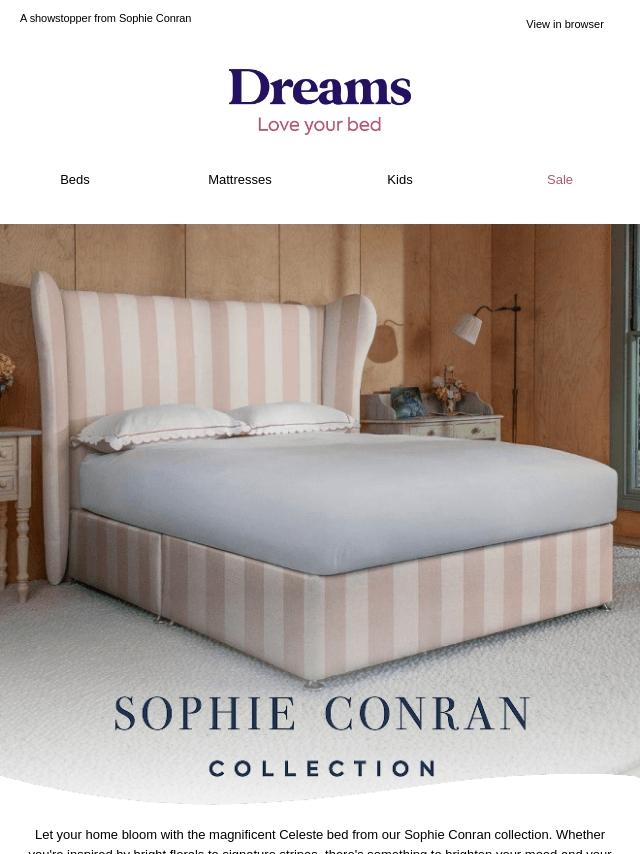Click the Dreams logo
Image resolution: width=640 pixels, height=854 pixels.
click(x=320, y=87)
